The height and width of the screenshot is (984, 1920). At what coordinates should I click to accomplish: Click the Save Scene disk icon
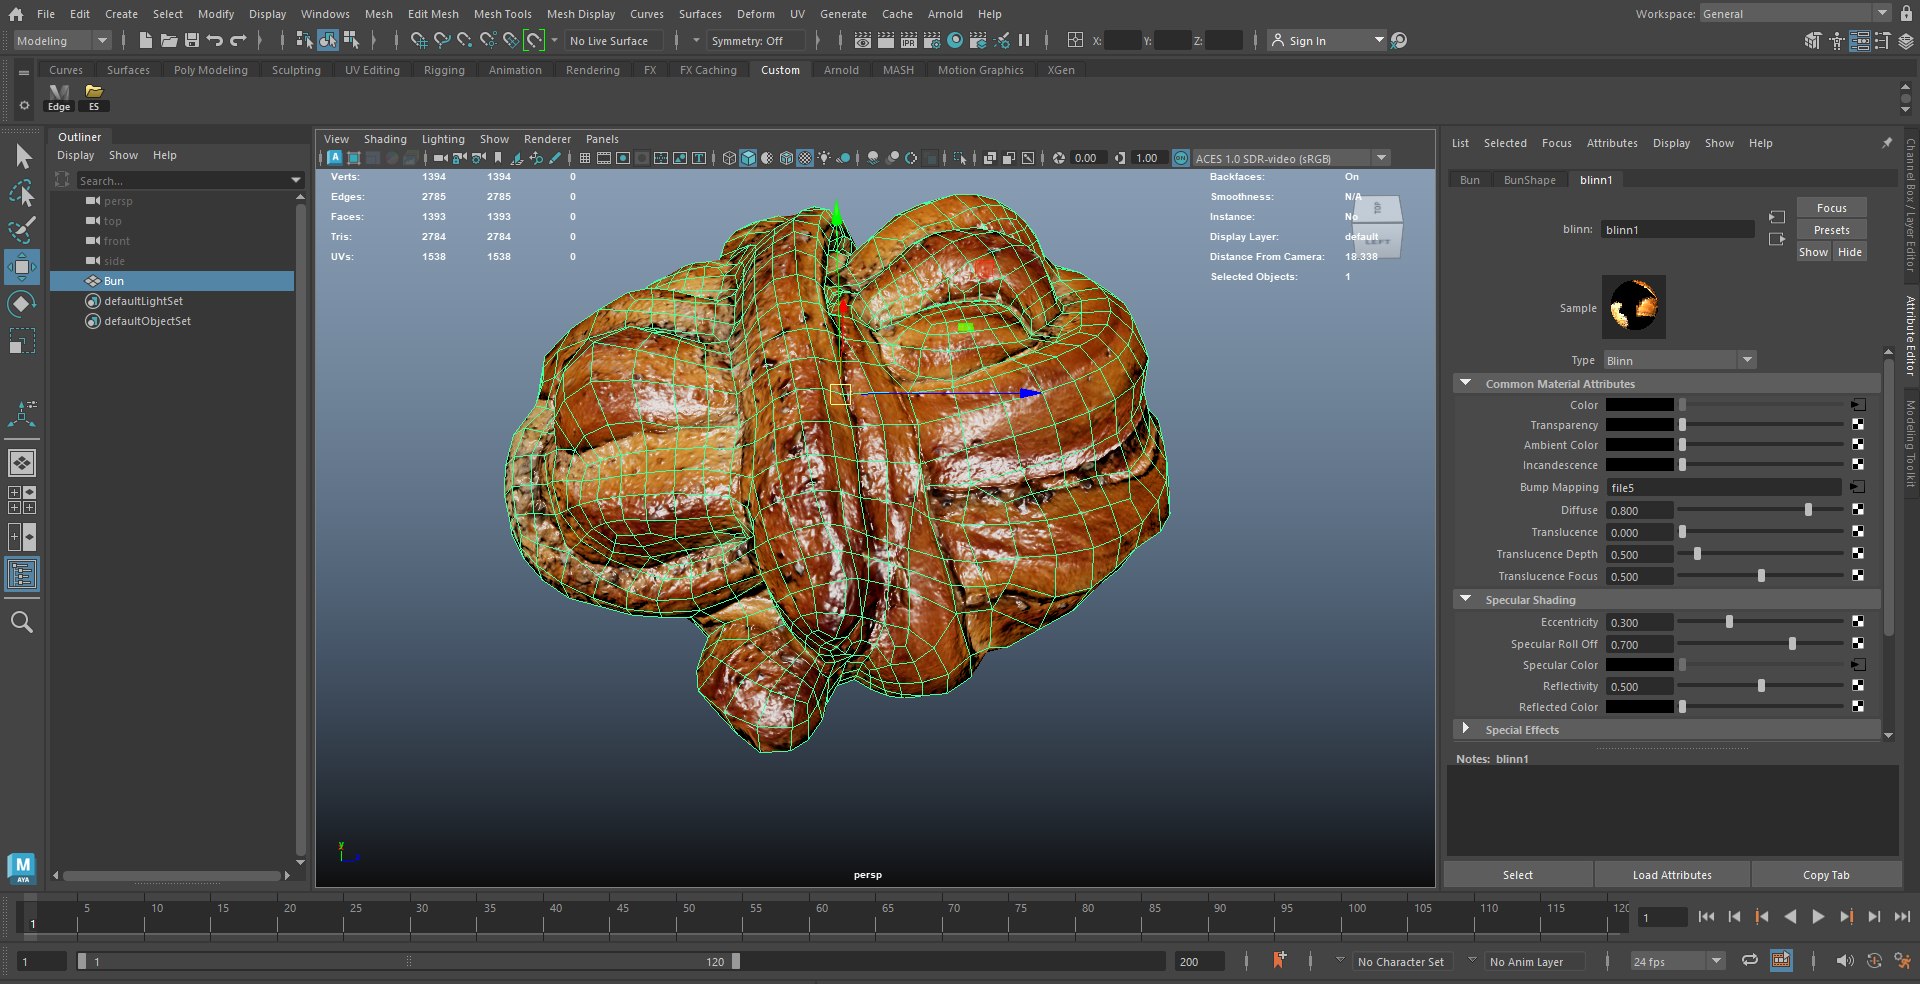click(192, 40)
